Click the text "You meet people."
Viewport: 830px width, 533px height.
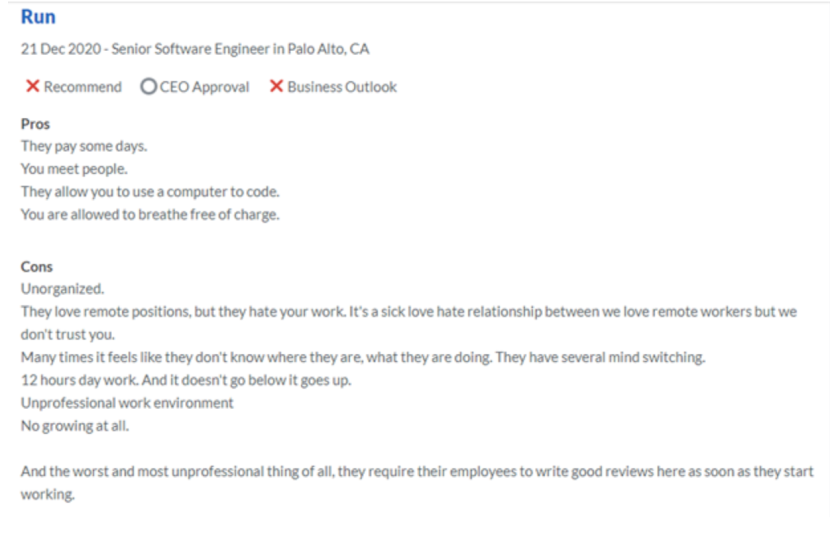(x=74, y=169)
